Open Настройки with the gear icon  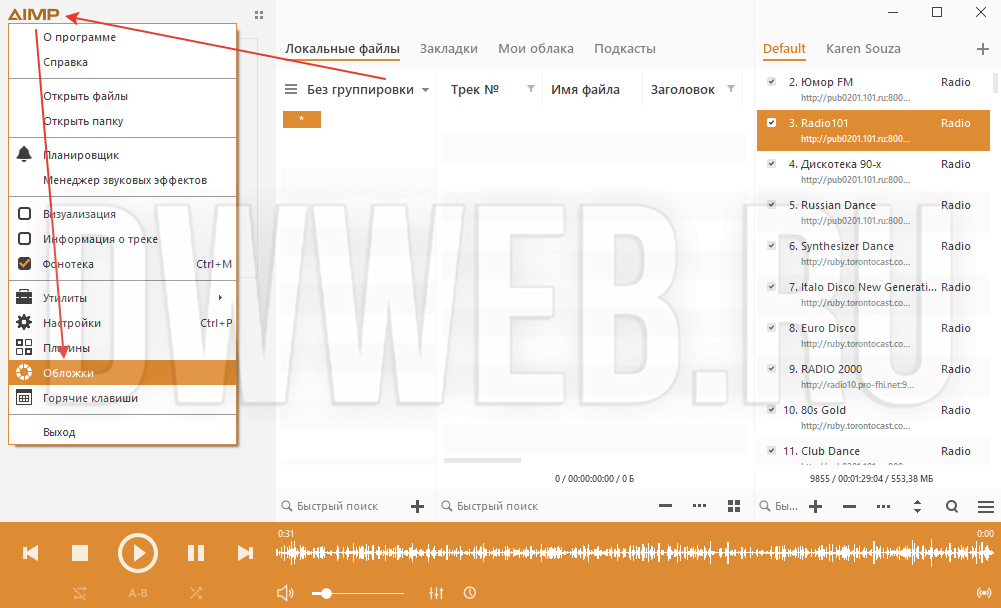point(123,323)
